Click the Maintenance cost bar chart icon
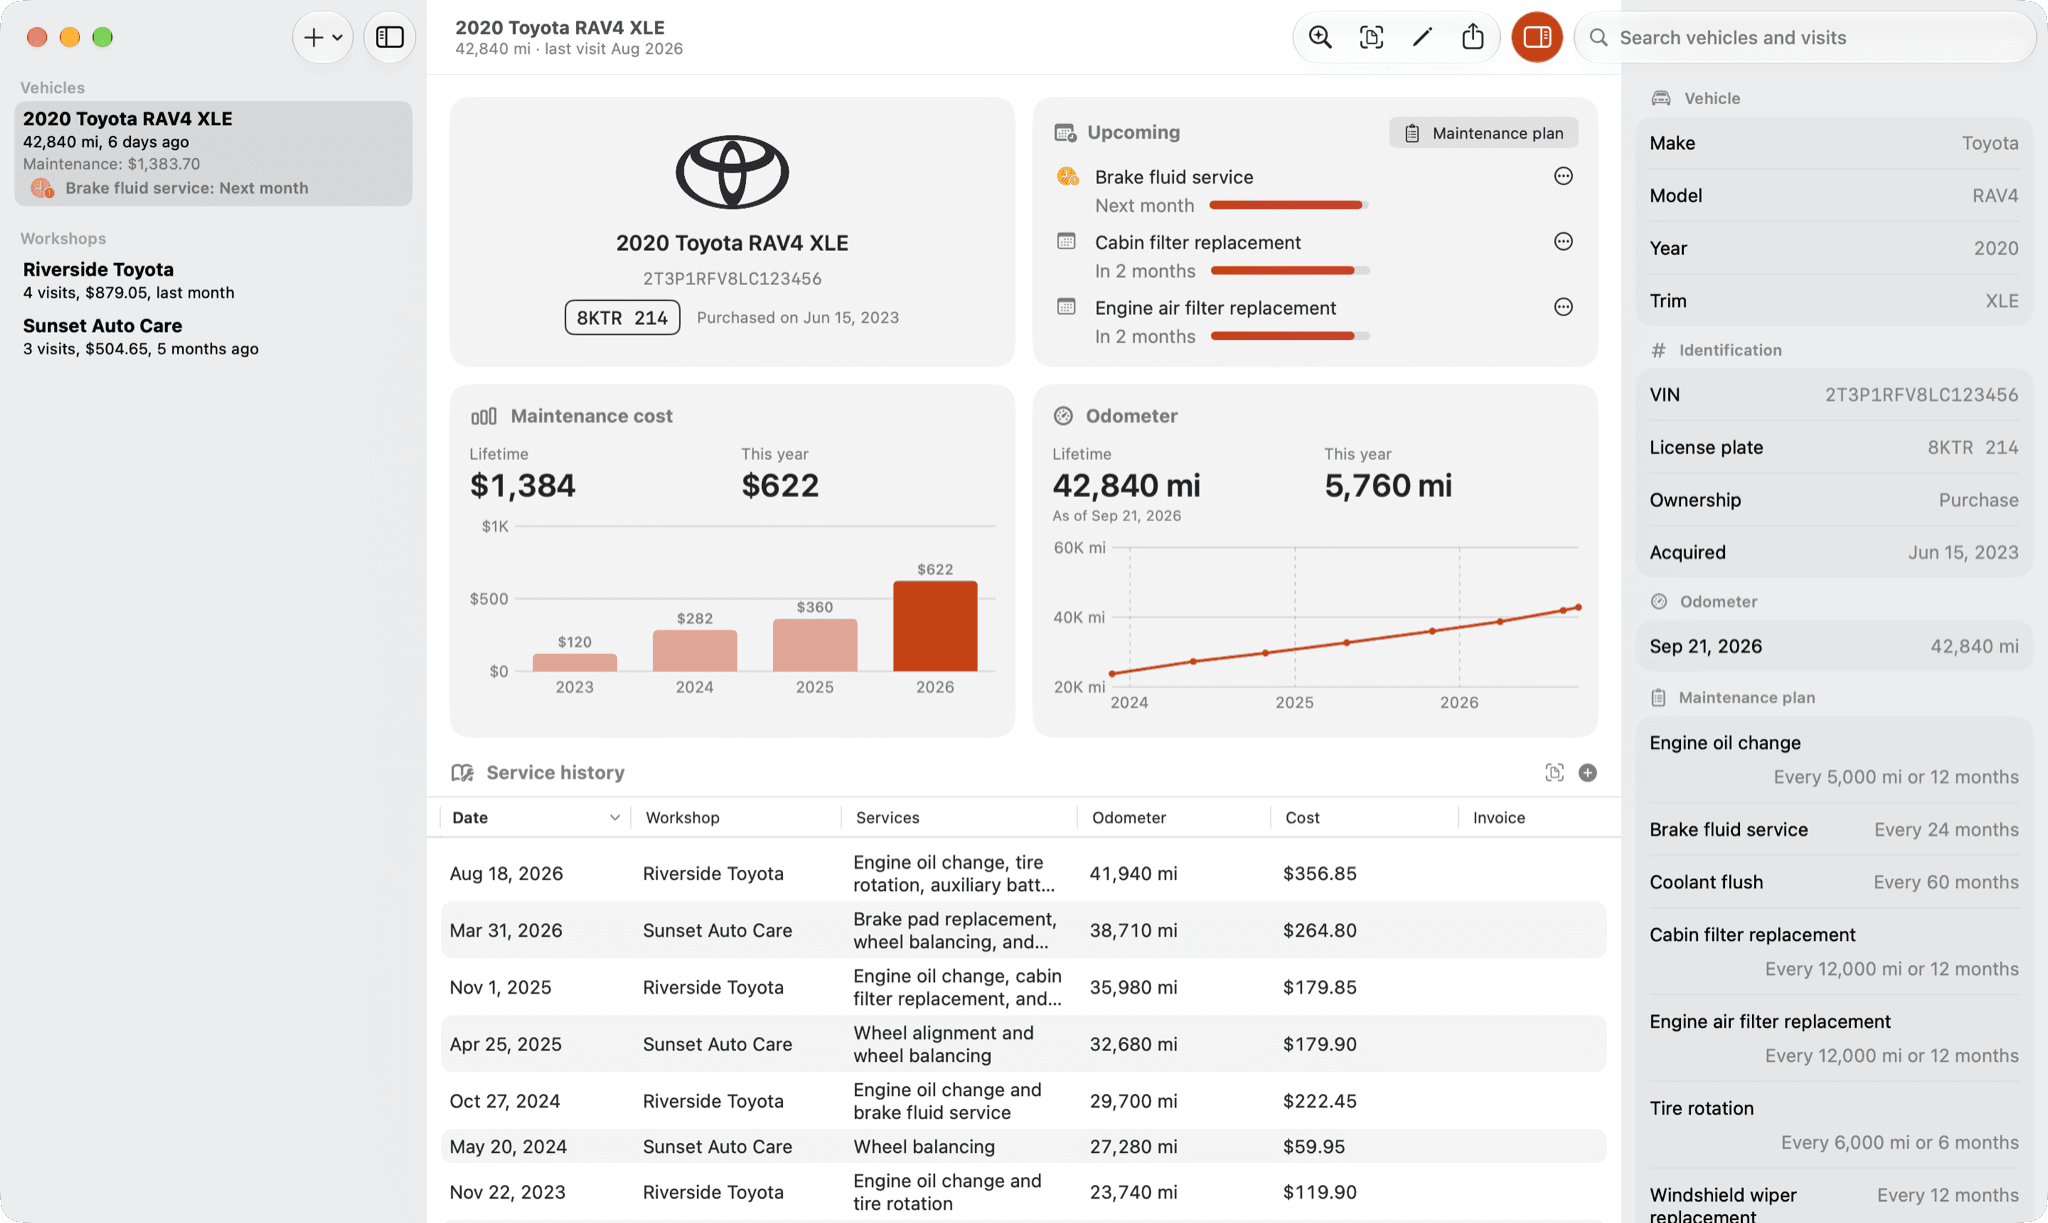Image resolution: width=2048 pixels, height=1223 pixels. [484, 416]
